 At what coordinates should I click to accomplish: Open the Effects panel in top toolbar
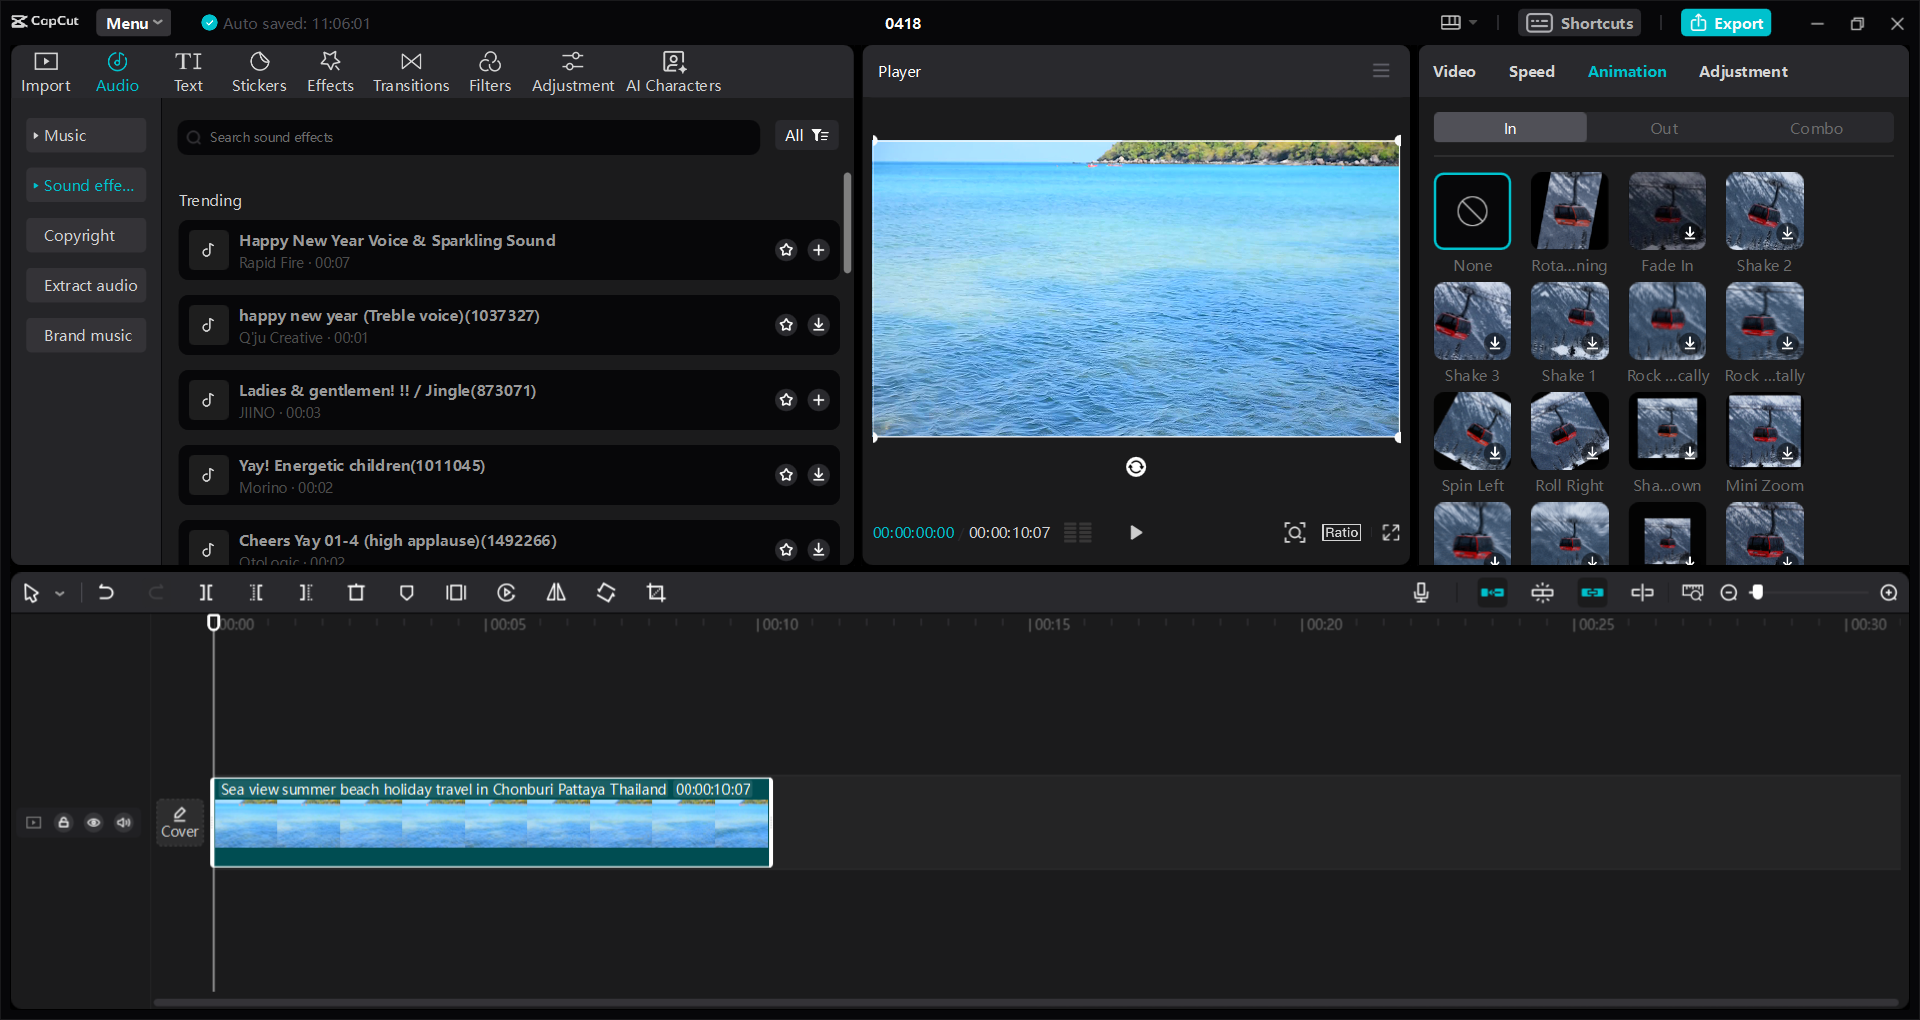click(330, 70)
